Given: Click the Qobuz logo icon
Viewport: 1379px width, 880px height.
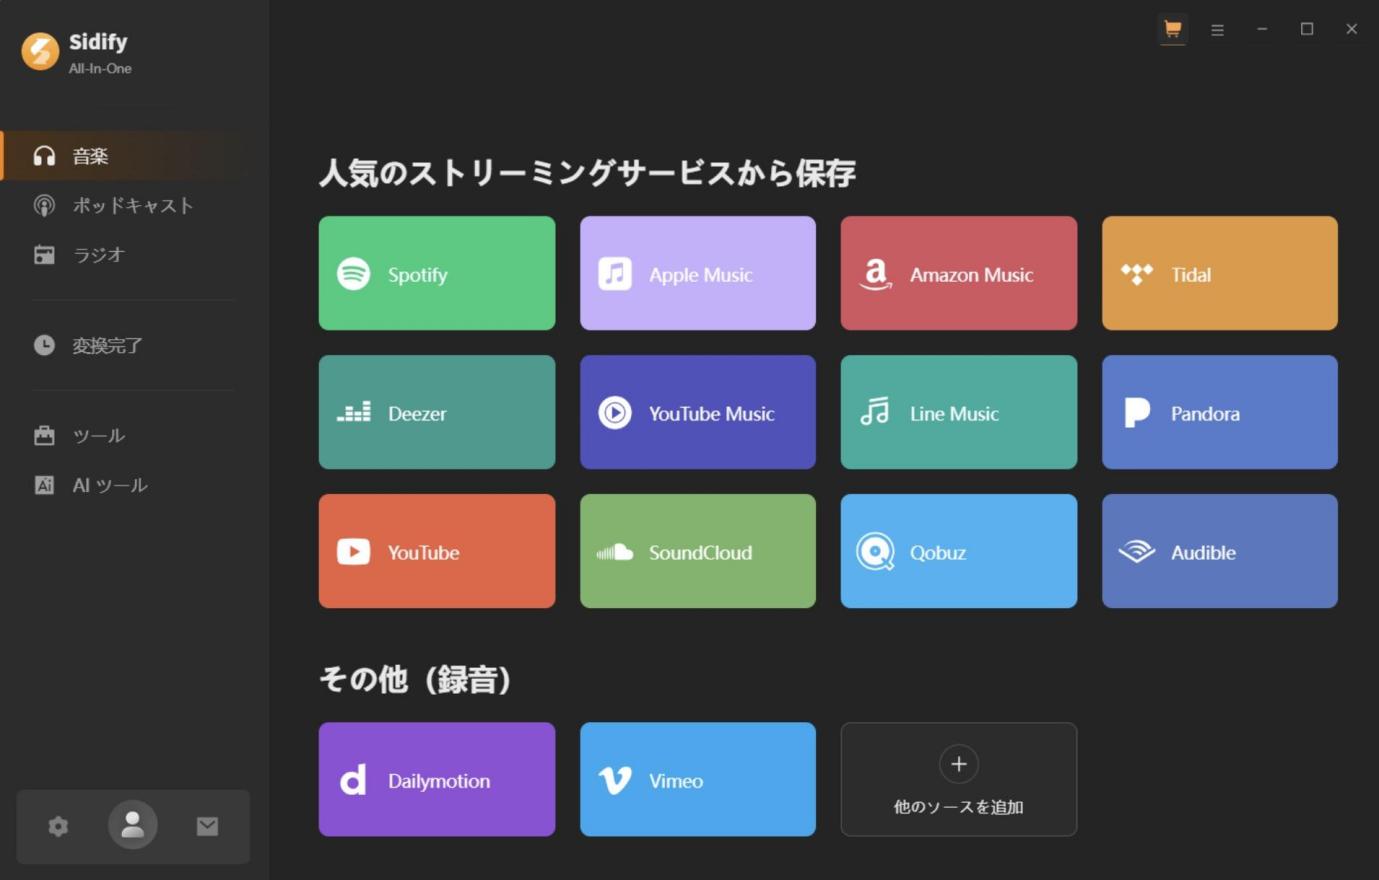Looking at the screenshot, I should tap(876, 552).
